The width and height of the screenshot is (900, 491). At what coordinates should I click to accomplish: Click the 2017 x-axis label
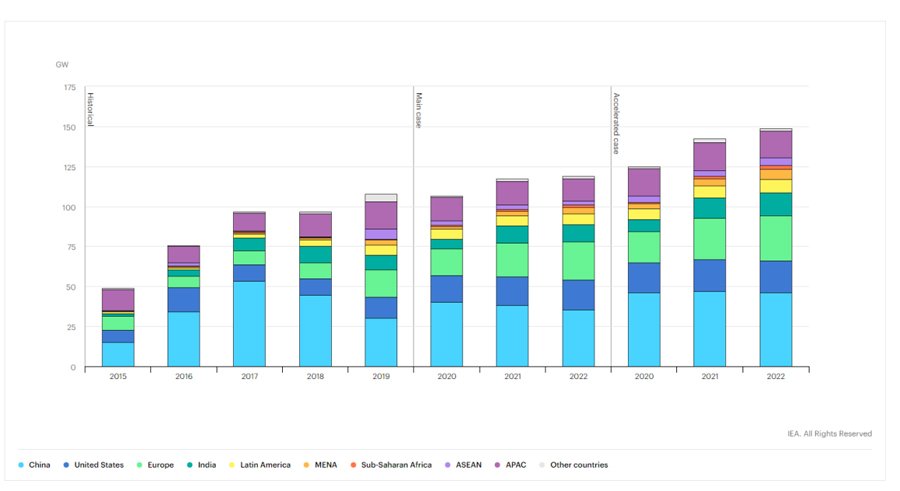click(249, 376)
